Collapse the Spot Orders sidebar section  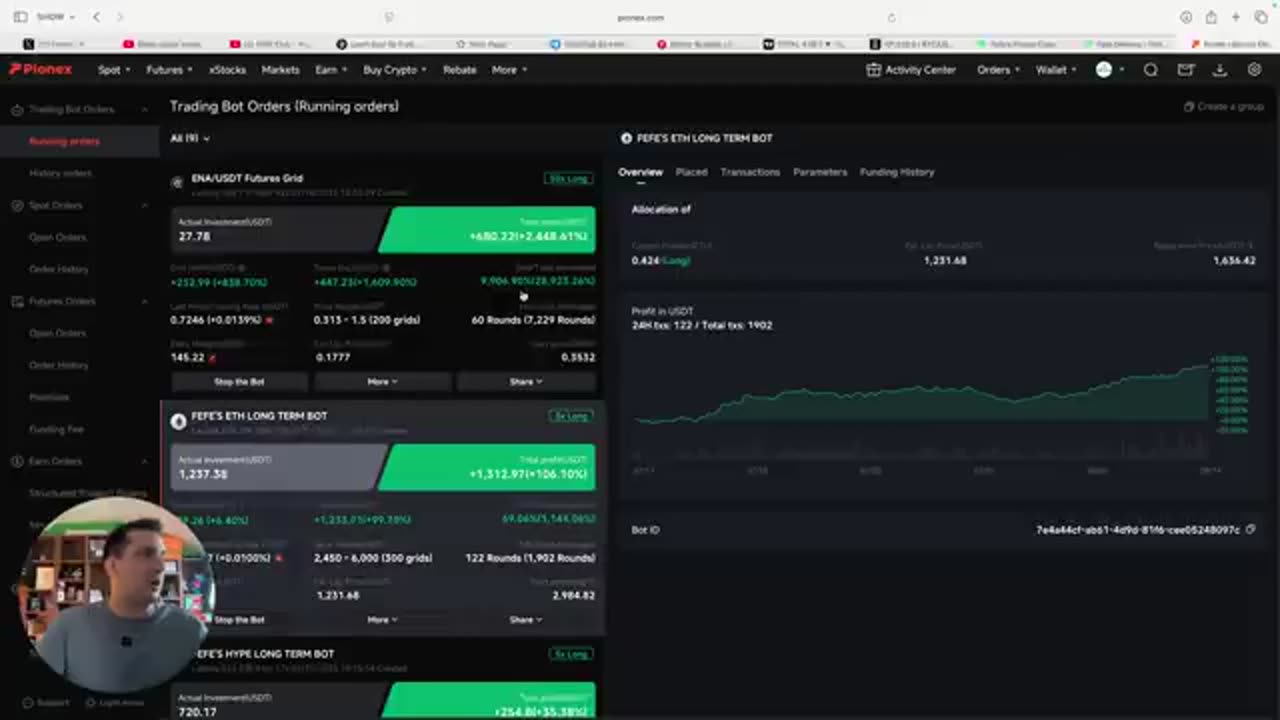(144, 205)
